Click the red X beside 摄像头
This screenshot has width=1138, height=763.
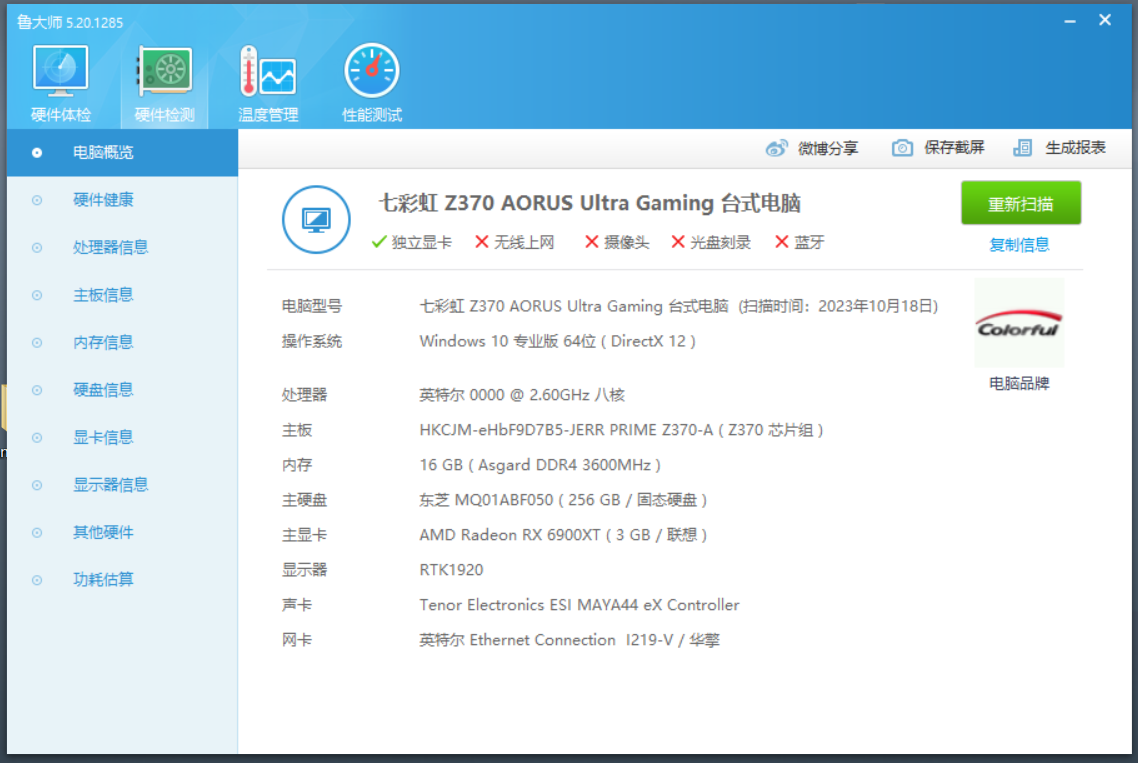coord(591,242)
